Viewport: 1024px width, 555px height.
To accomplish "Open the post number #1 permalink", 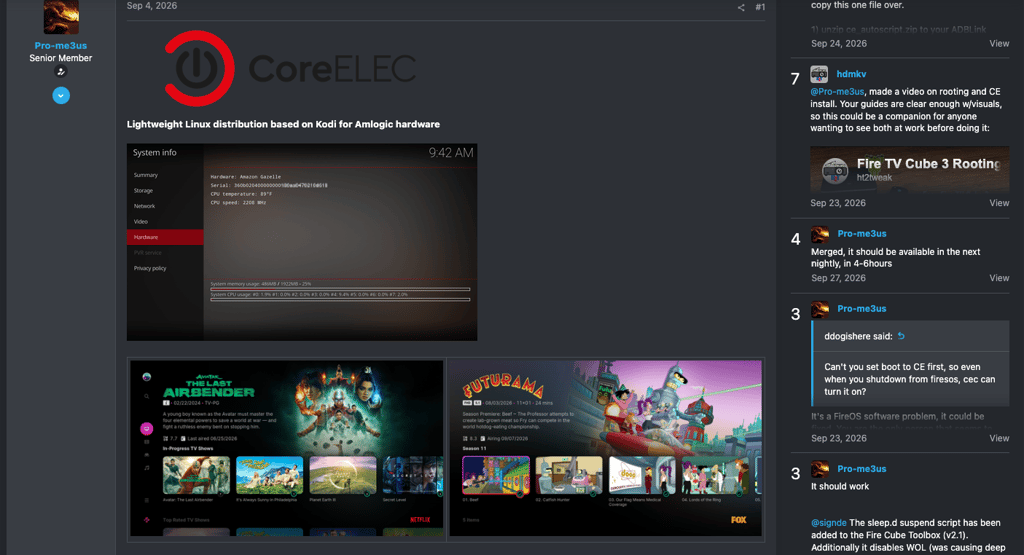I will 760,7.
